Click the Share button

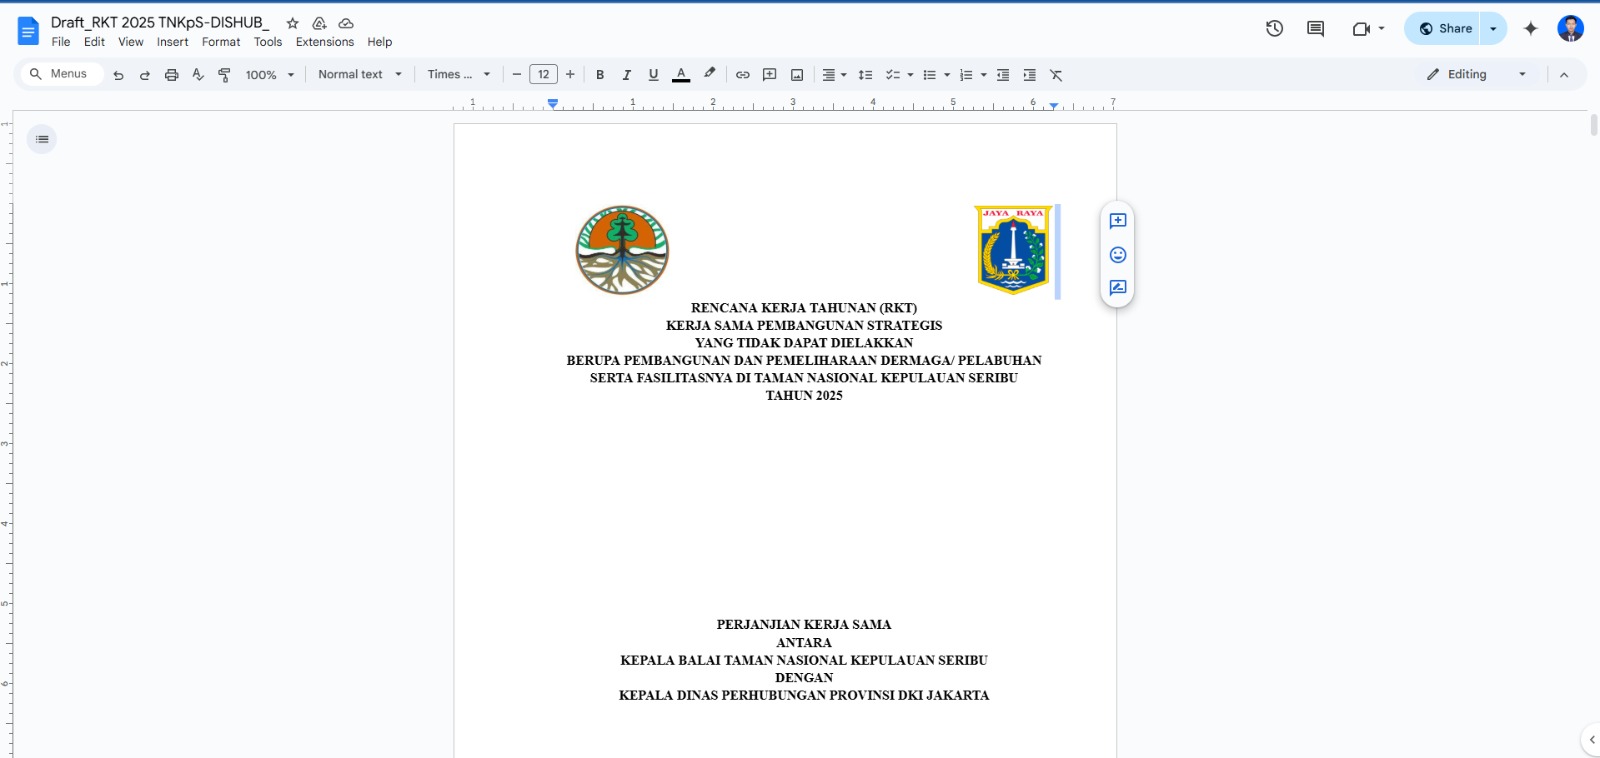pos(1443,29)
